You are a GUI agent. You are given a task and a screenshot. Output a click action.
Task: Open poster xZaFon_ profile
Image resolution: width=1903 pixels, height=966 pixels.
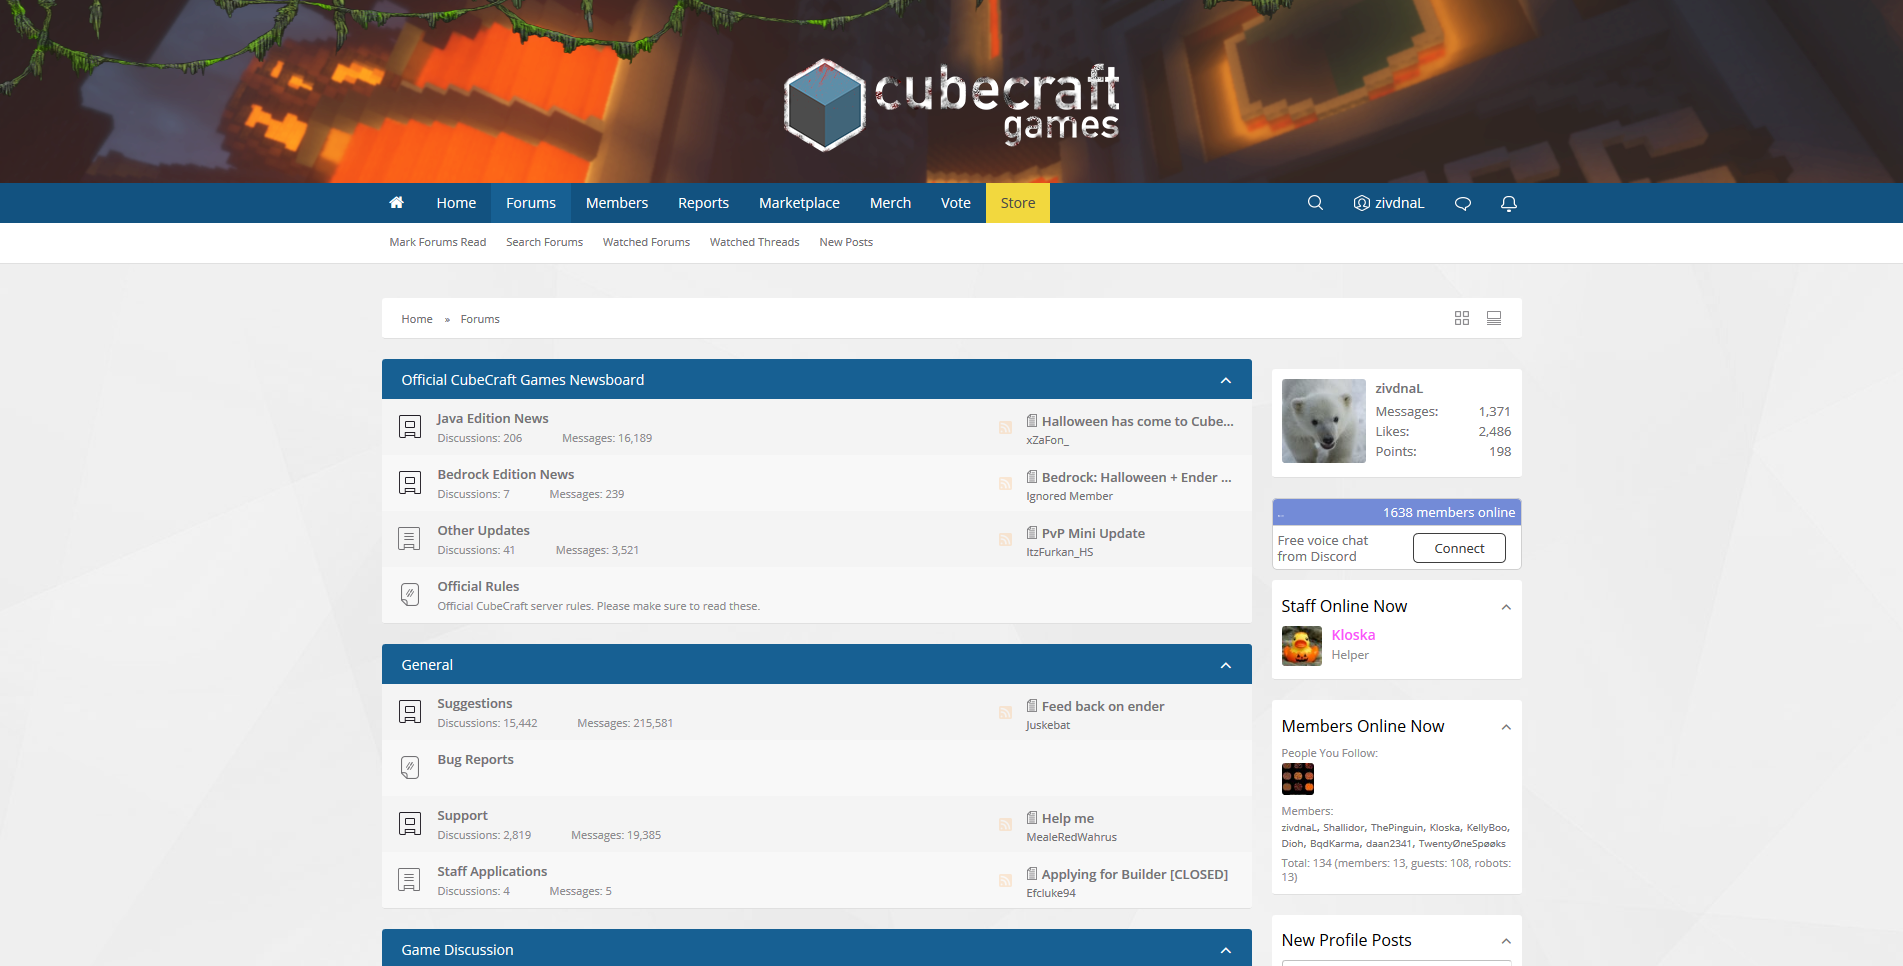[1047, 440]
